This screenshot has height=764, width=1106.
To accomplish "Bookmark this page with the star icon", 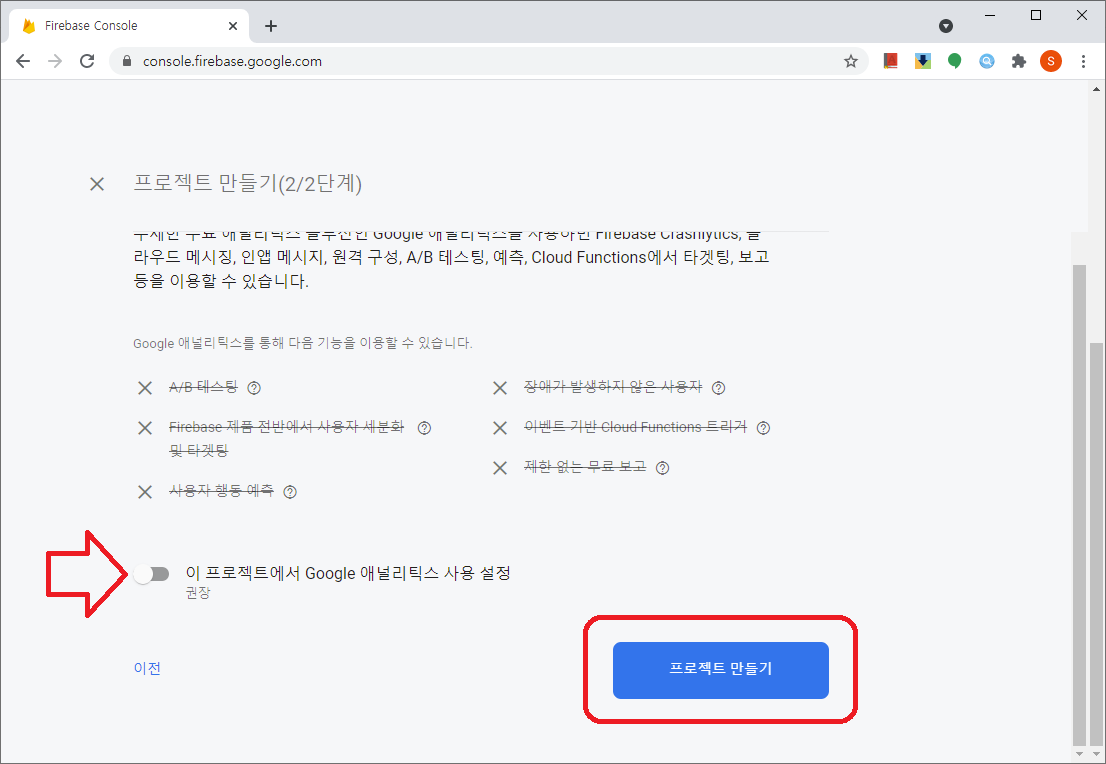I will [x=851, y=61].
